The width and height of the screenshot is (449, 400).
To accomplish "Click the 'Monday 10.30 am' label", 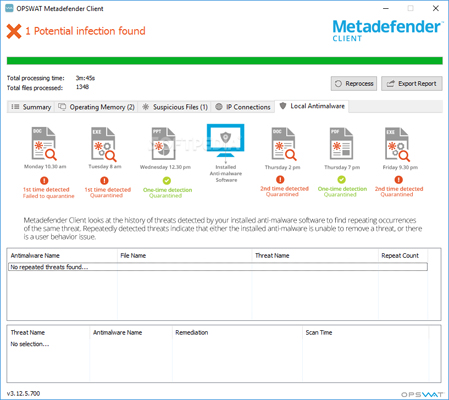I will 45,166.
